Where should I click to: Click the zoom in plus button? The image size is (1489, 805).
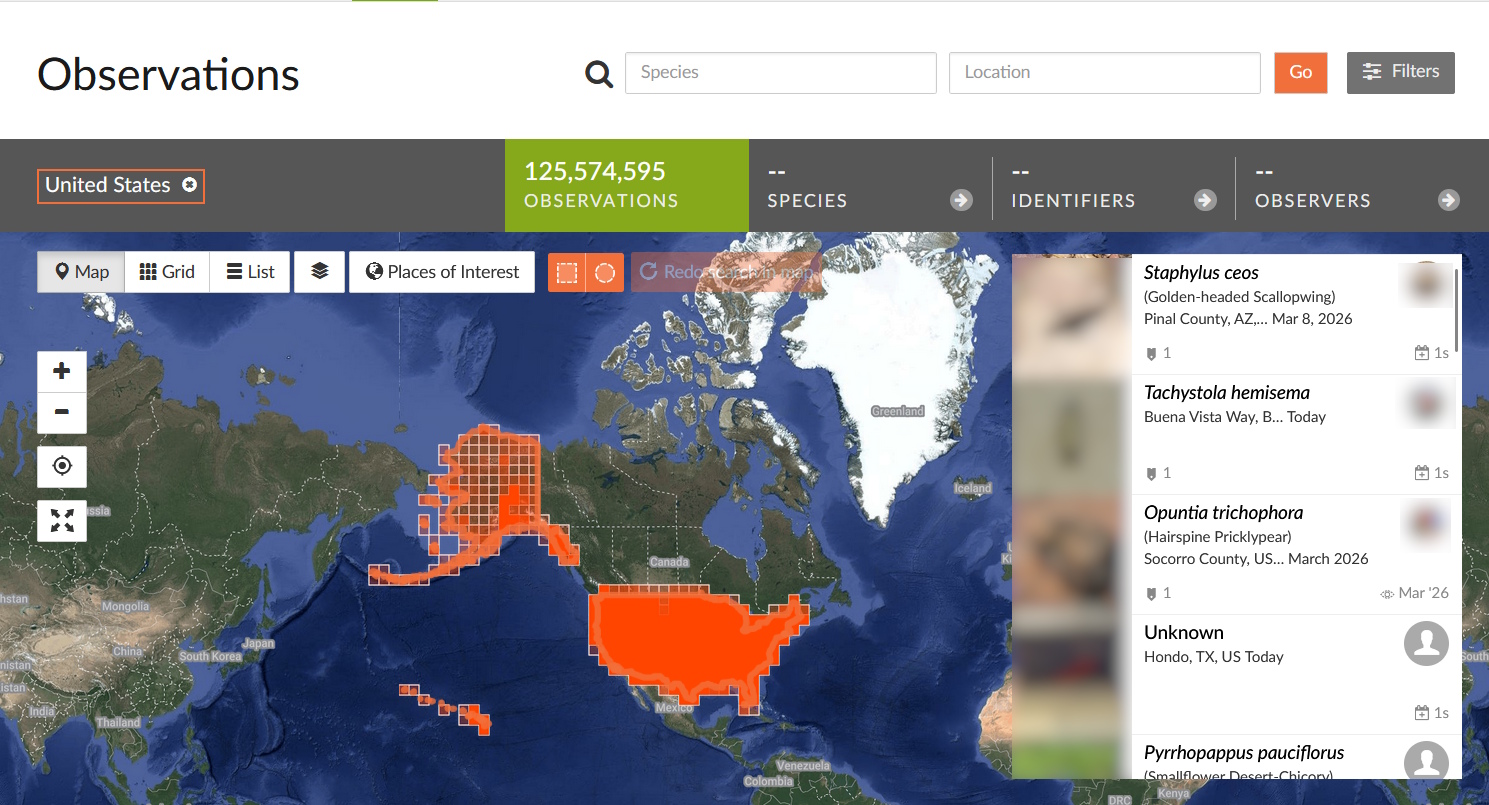point(62,371)
